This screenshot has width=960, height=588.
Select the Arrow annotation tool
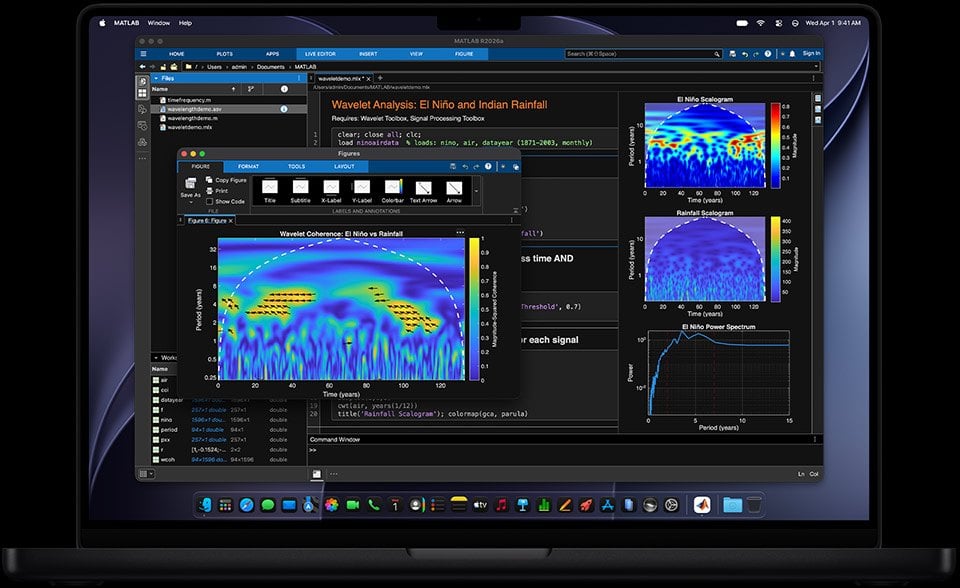click(454, 190)
